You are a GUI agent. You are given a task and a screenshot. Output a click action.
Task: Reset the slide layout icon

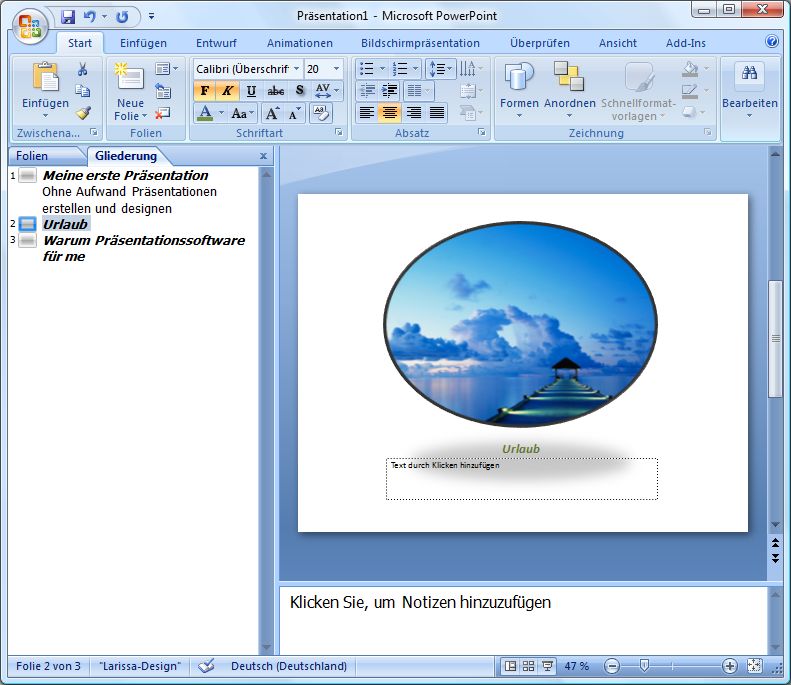coord(163,91)
